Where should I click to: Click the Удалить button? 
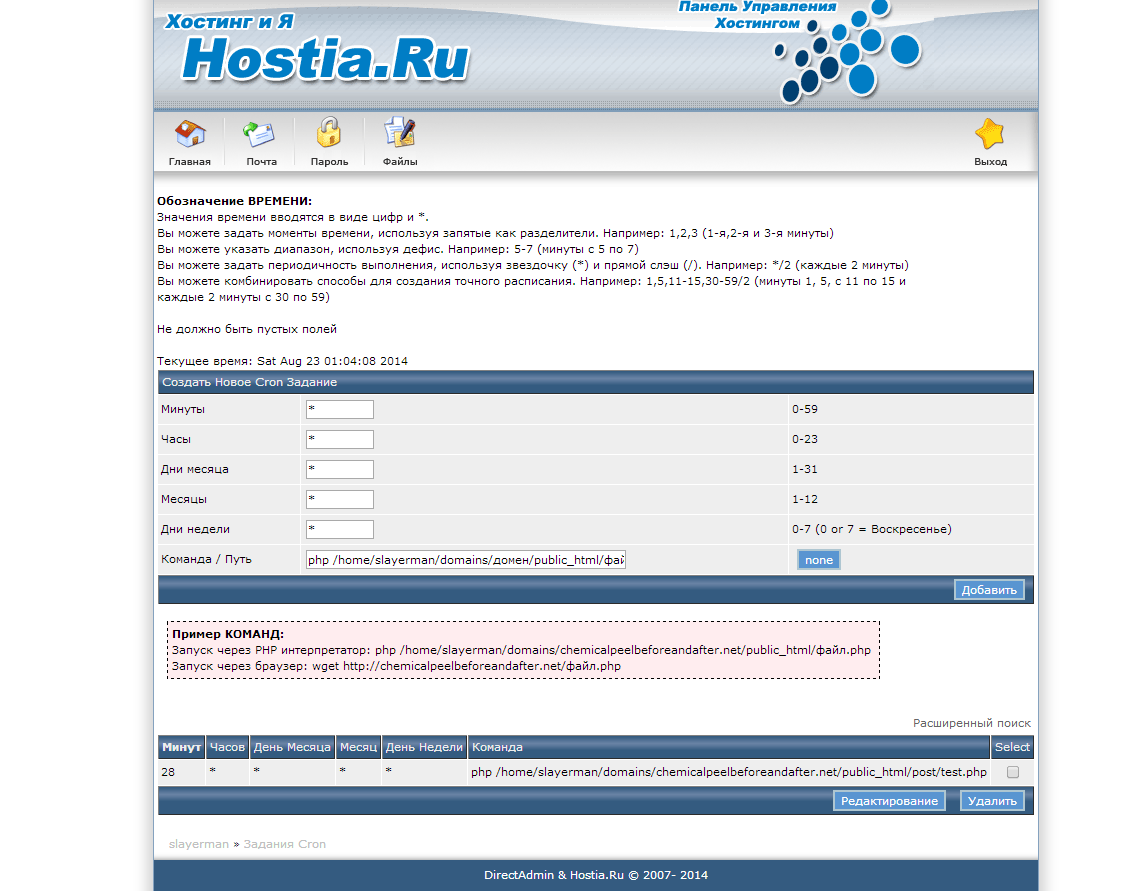tap(992, 801)
